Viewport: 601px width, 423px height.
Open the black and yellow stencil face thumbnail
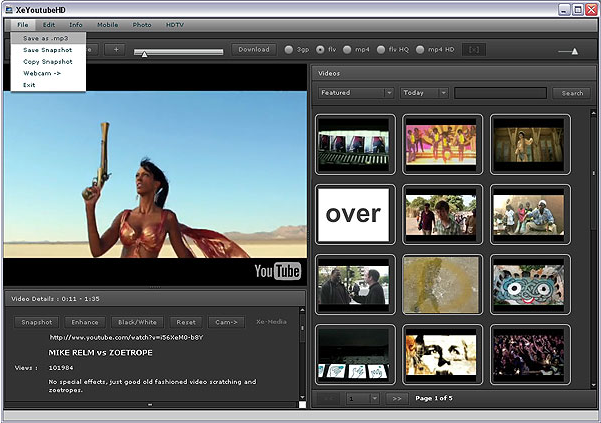coord(442,355)
